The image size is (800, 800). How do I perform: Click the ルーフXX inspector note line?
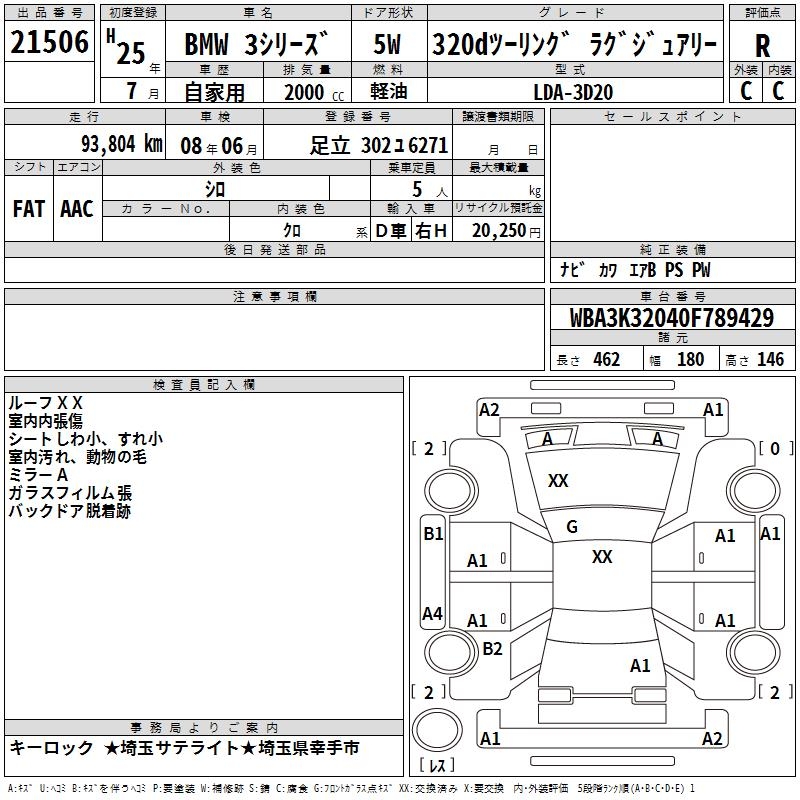coord(46,403)
